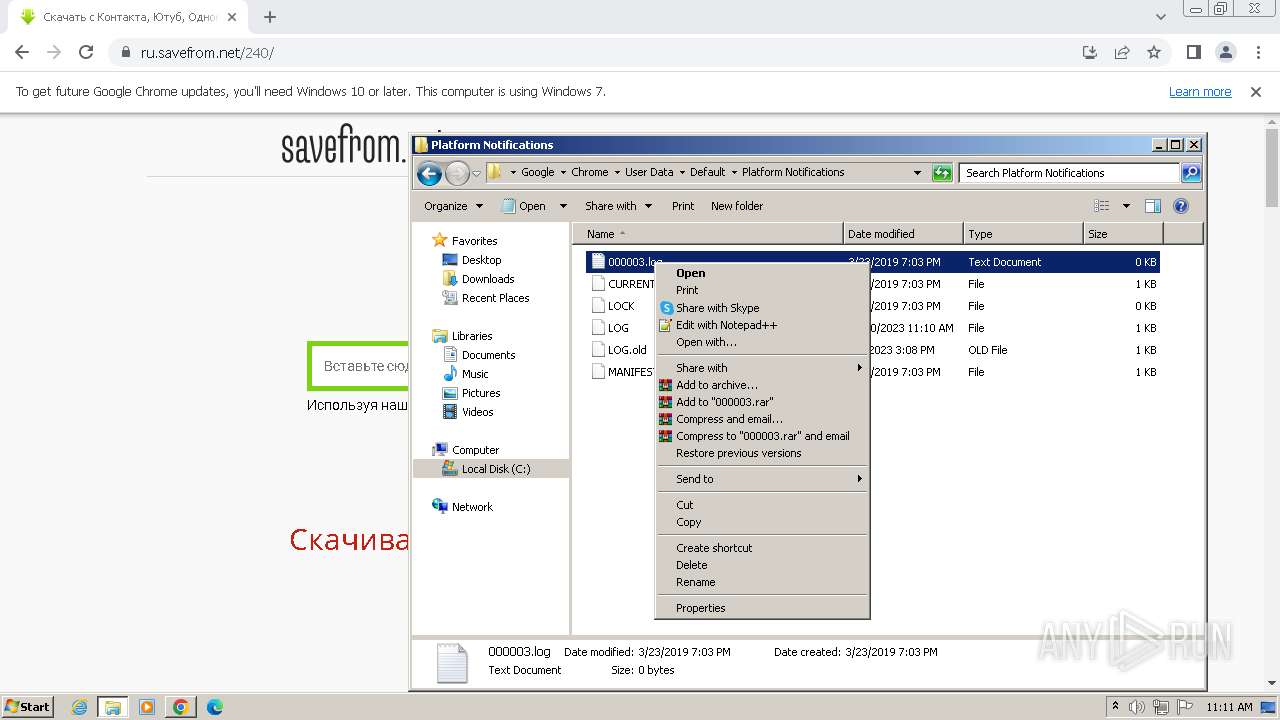
Task: Select Copy in context menu
Action: pyautogui.click(x=762, y=522)
